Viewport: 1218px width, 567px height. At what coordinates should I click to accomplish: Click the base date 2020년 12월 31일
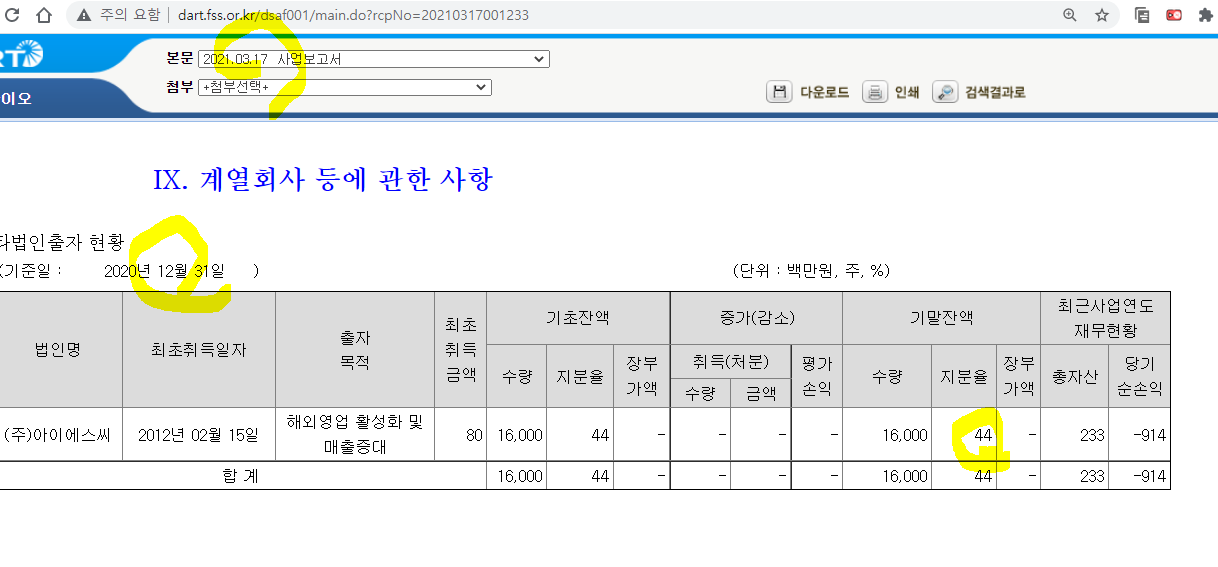[164, 271]
